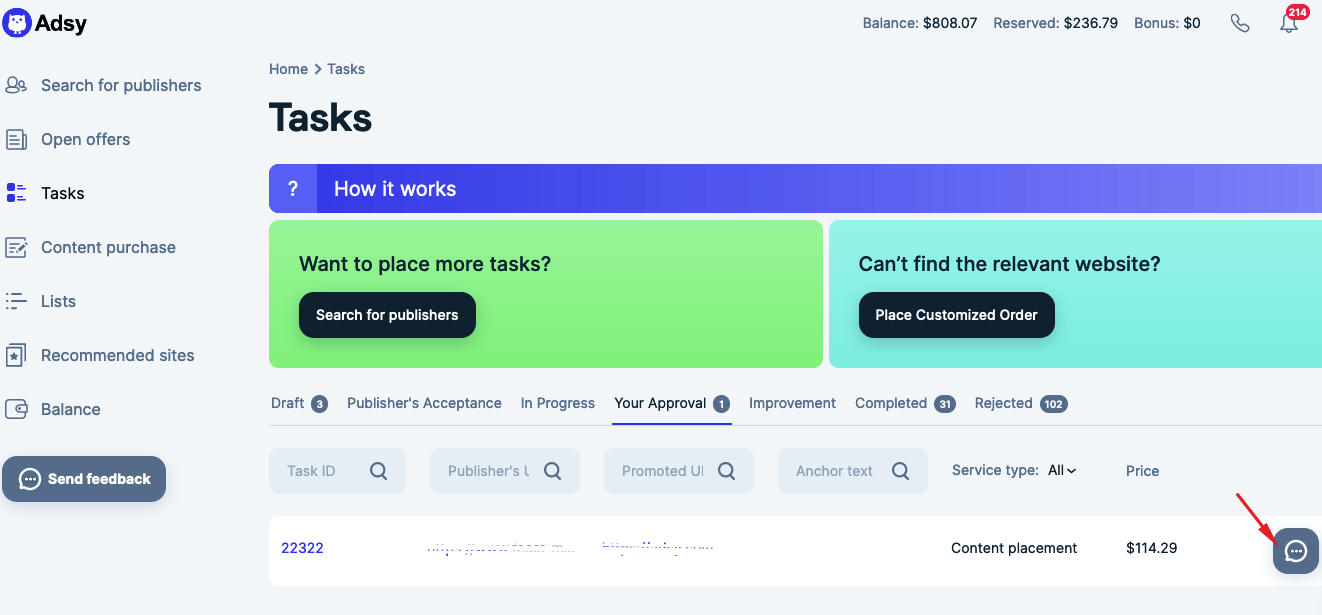Click the speech bubble in Send feedback

tap(30, 479)
